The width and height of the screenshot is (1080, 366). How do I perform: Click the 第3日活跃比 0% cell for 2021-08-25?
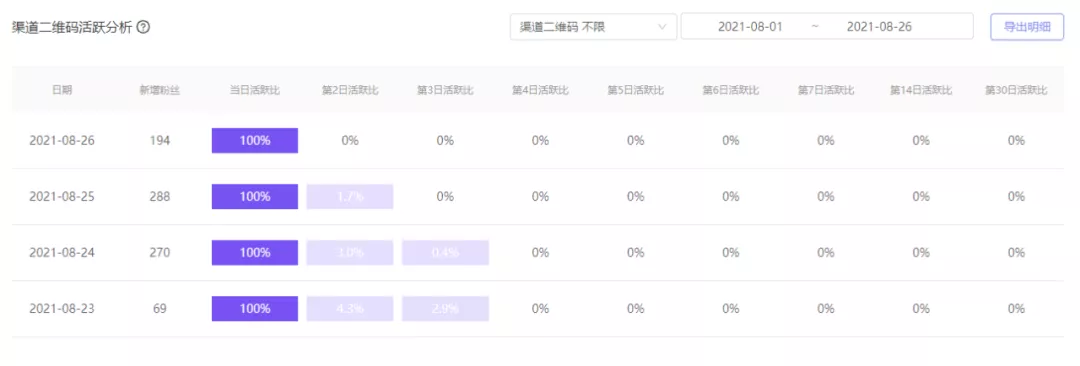coord(445,197)
